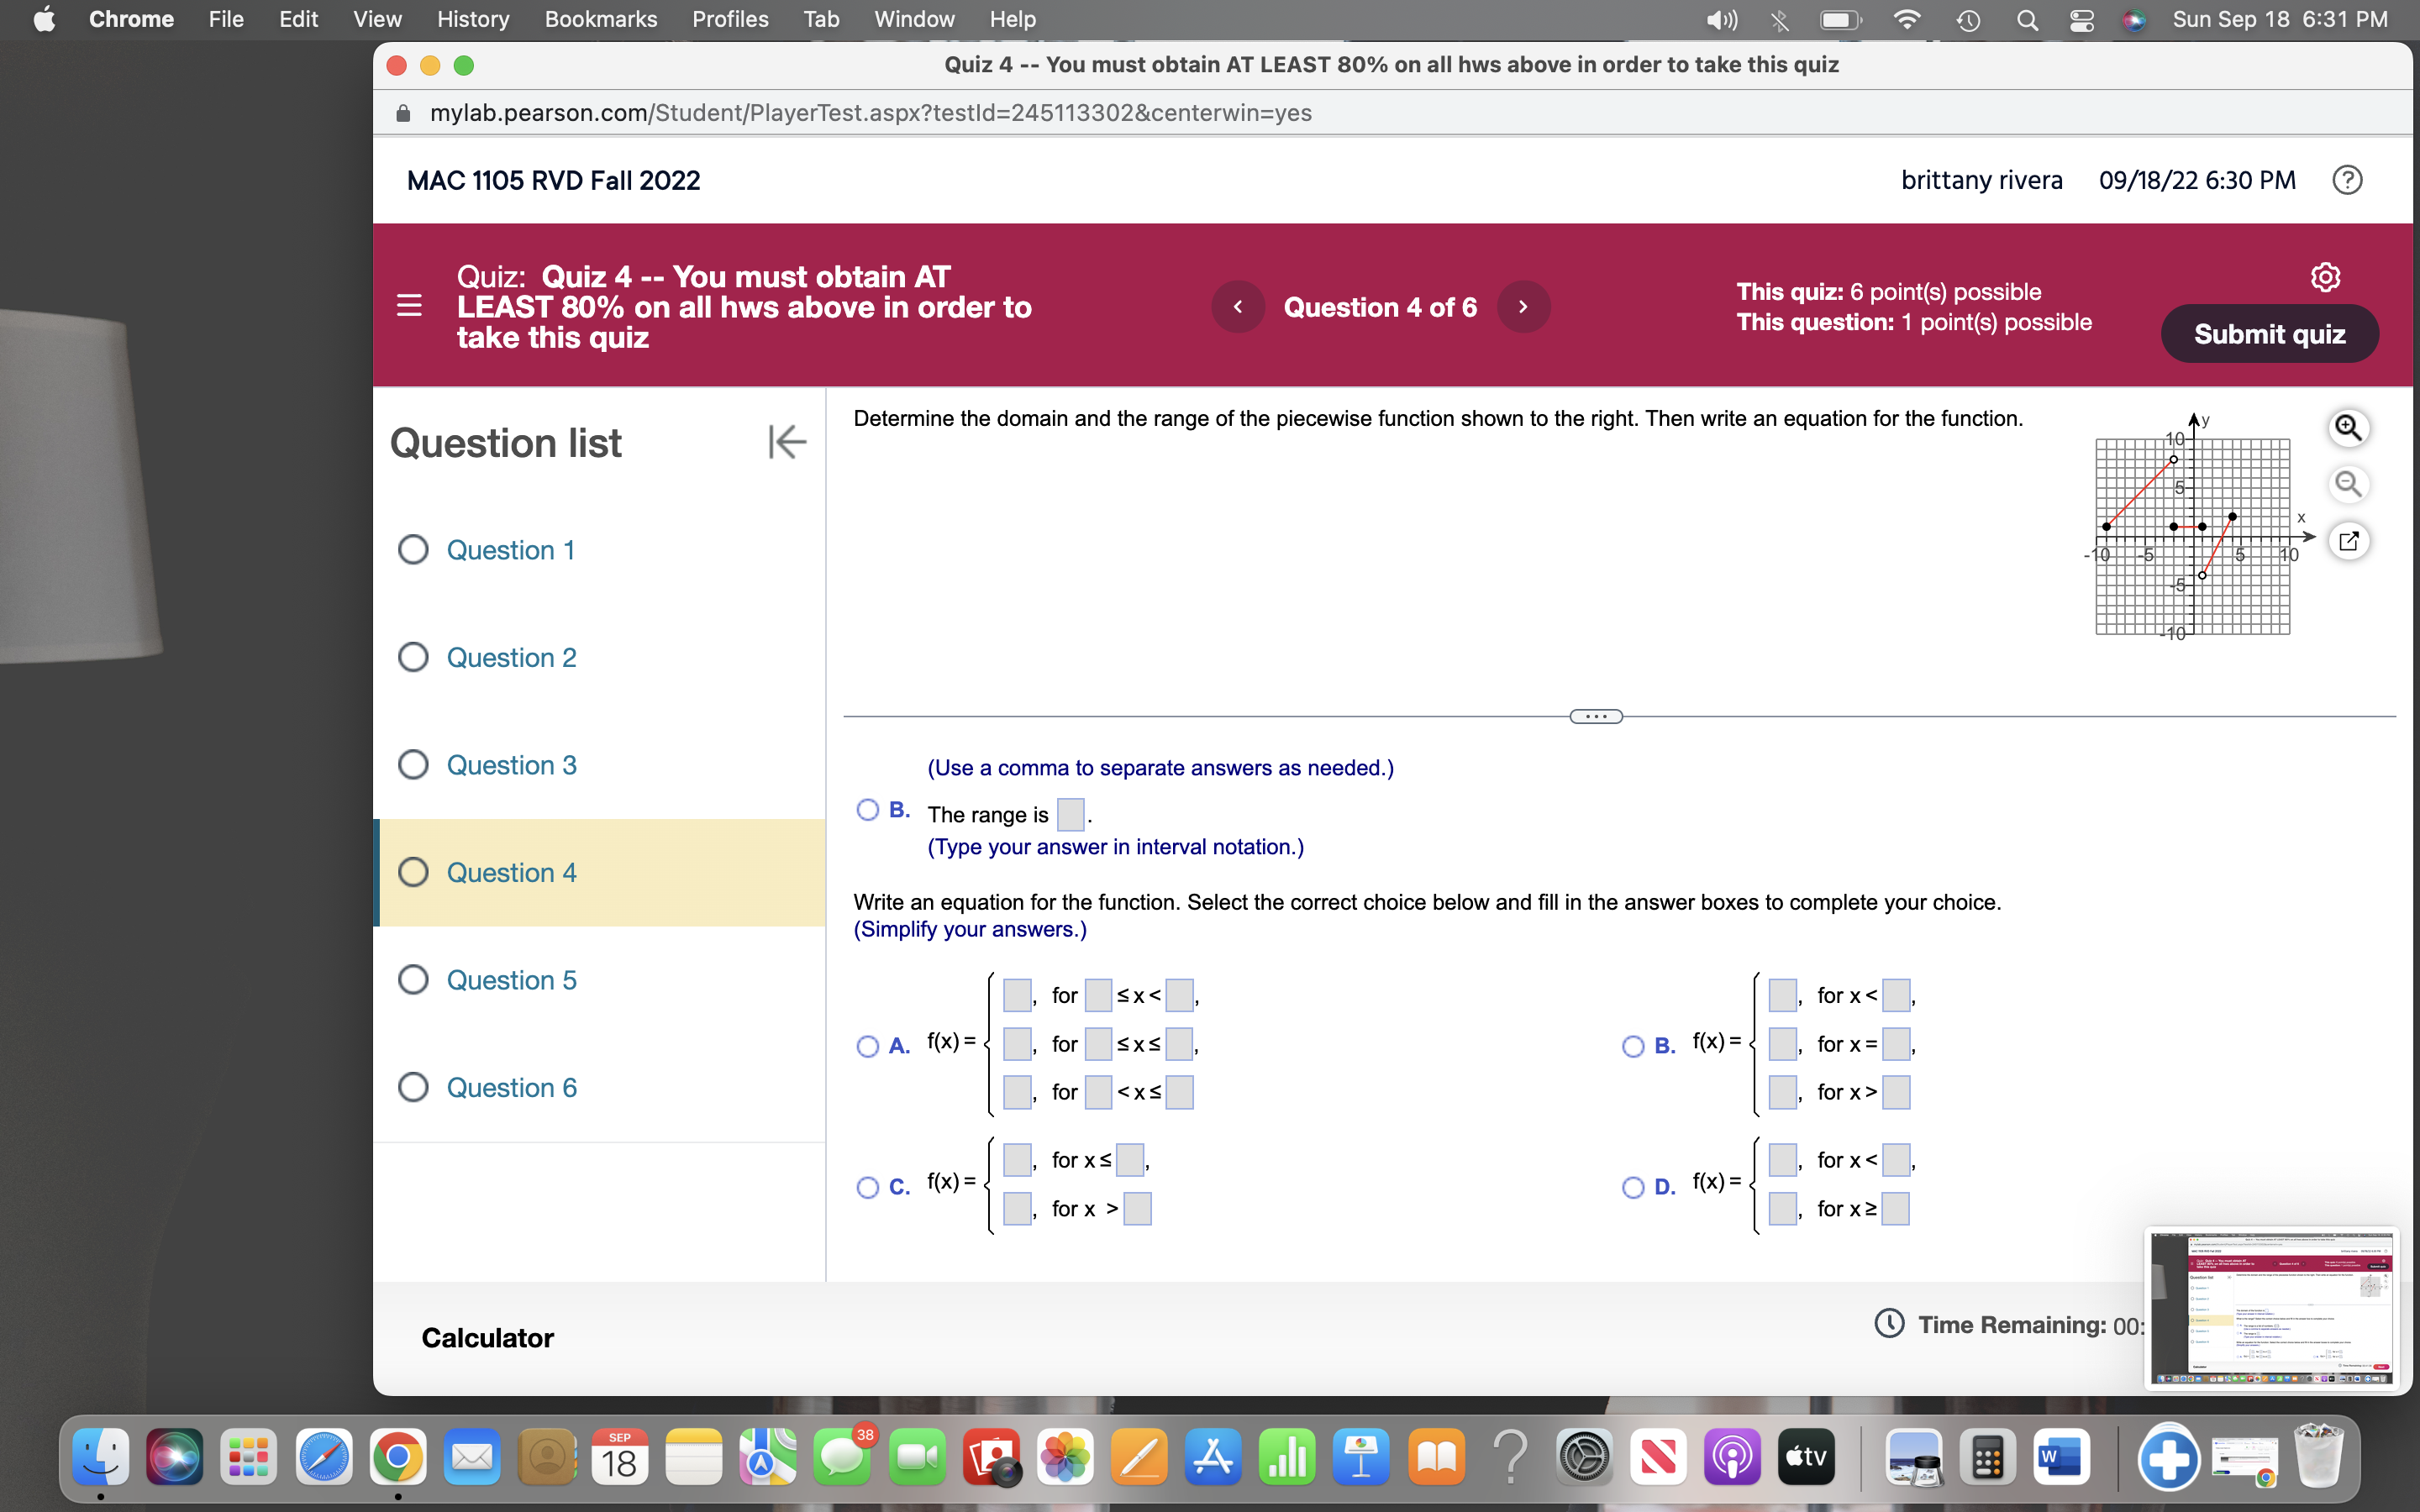Open the Calculator panel at the bottom
The width and height of the screenshot is (2420, 1512).
(x=487, y=1337)
